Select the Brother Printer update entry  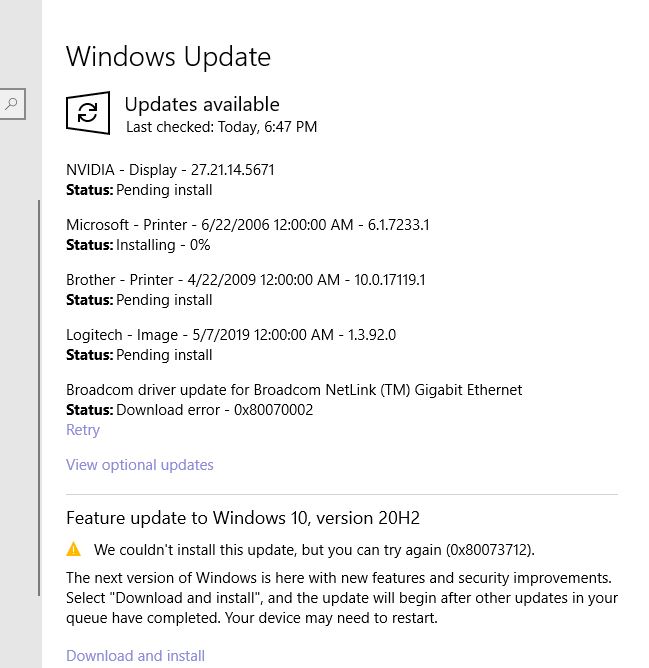point(245,280)
